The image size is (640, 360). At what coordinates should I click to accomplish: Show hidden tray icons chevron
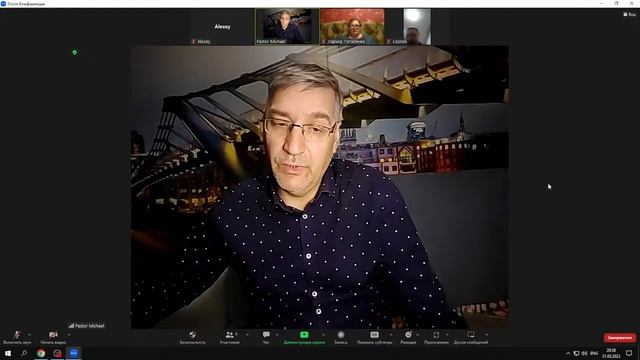point(568,353)
